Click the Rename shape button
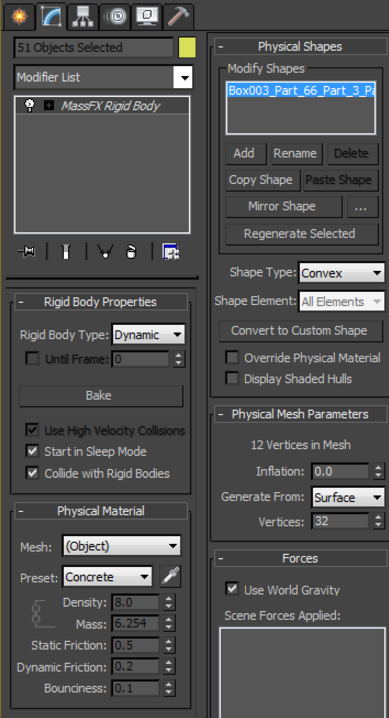The image size is (389, 718). click(x=296, y=153)
